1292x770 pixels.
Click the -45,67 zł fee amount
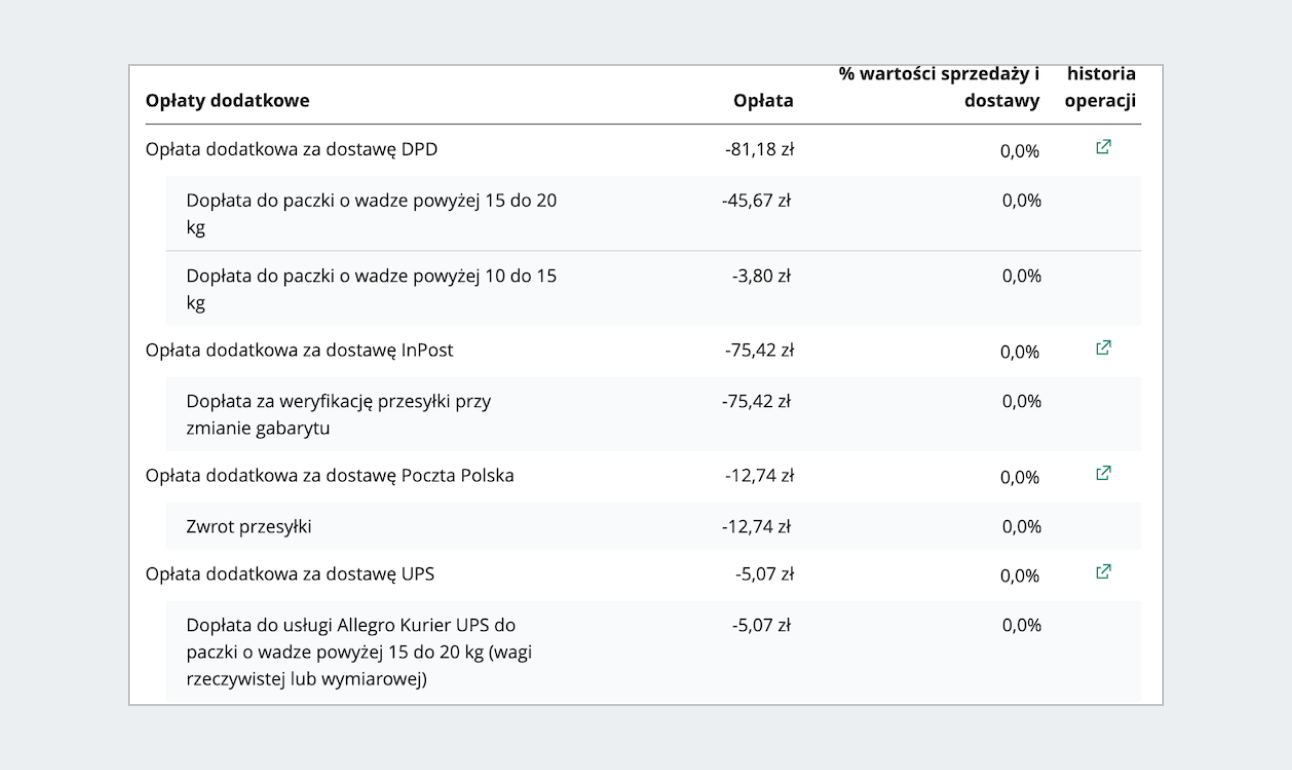coord(756,201)
